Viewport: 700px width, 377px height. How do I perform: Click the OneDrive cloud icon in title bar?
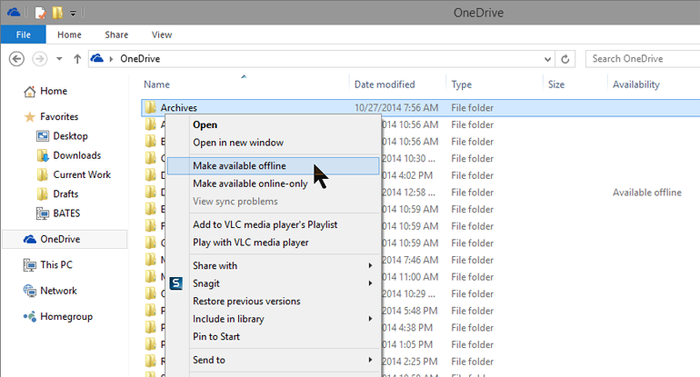(x=14, y=12)
